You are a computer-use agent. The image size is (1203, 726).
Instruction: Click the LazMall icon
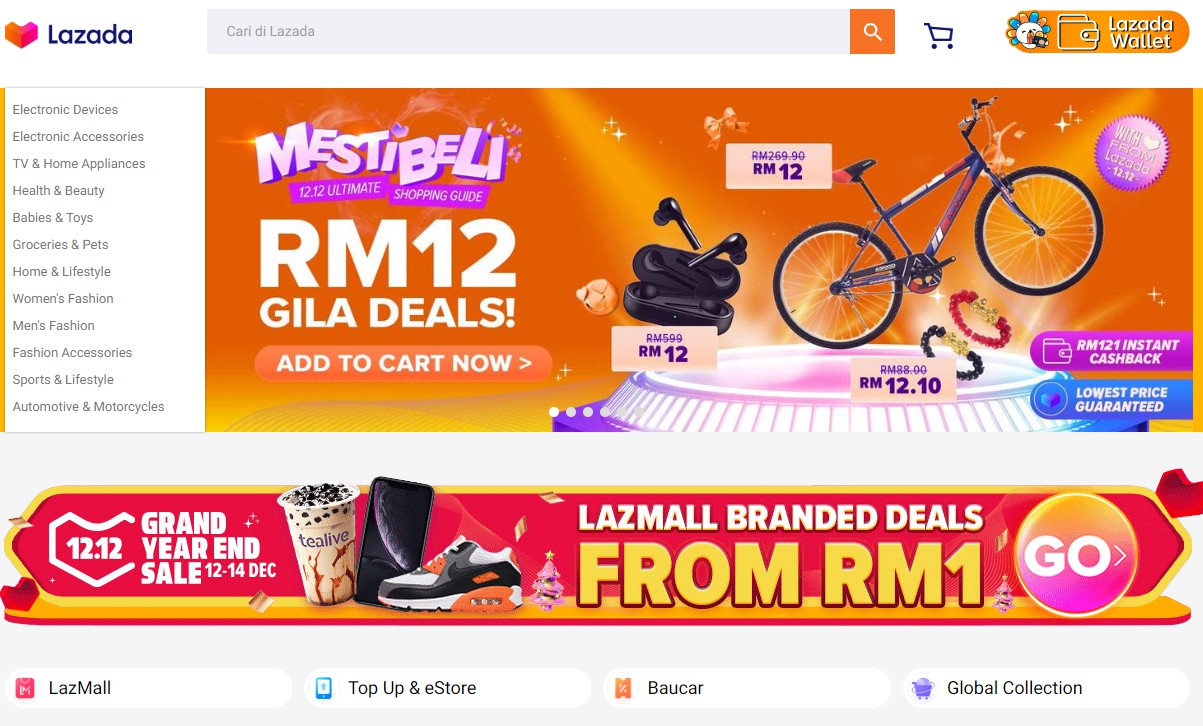point(26,688)
